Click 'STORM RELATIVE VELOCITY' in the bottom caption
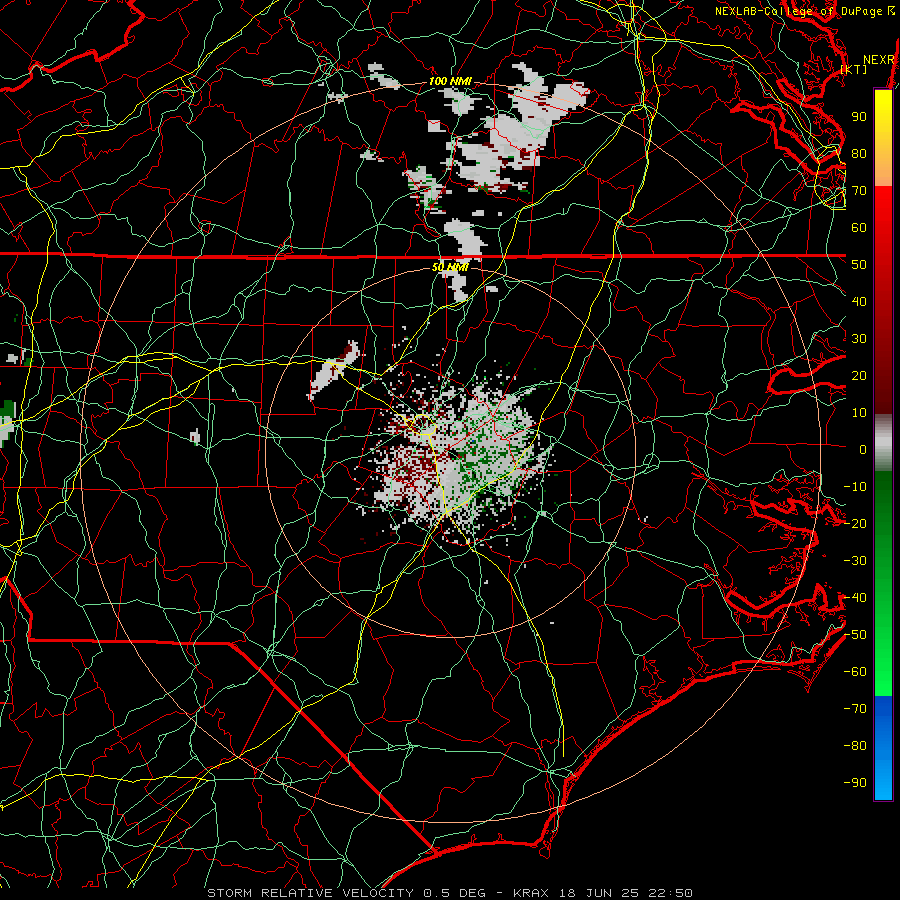Image resolution: width=900 pixels, height=900 pixels. coord(311,893)
